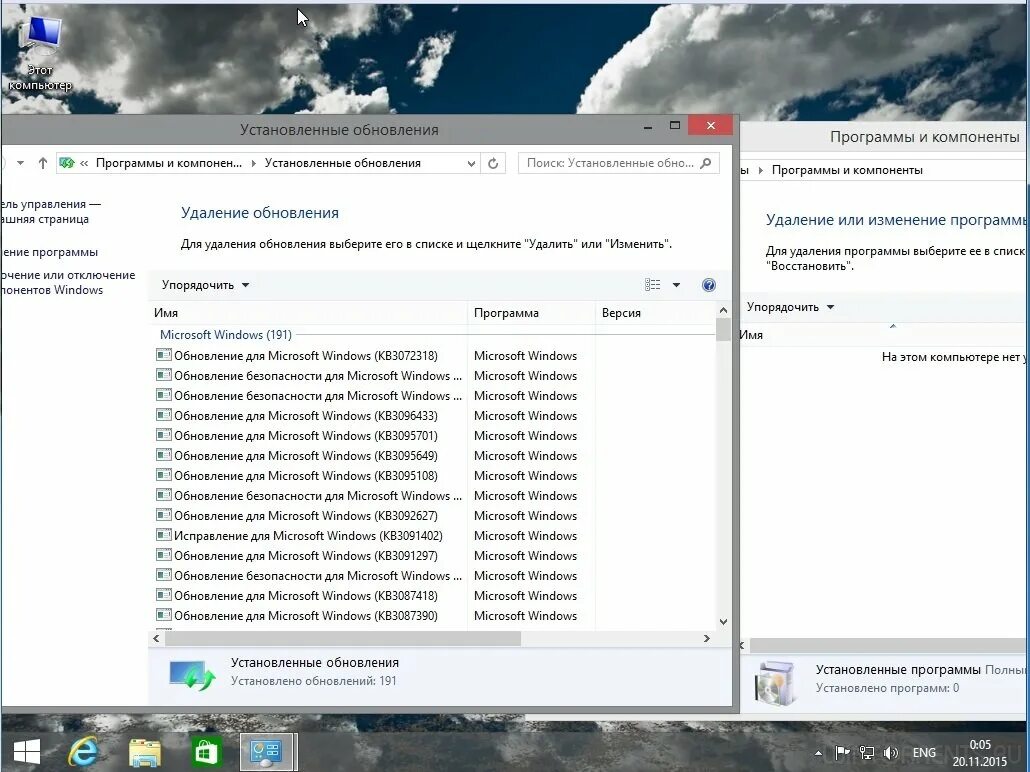The width and height of the screenshot is (1030, 772).
Task: Collapse the Microsoft Windows (191) group
Action: pos(225,334)
